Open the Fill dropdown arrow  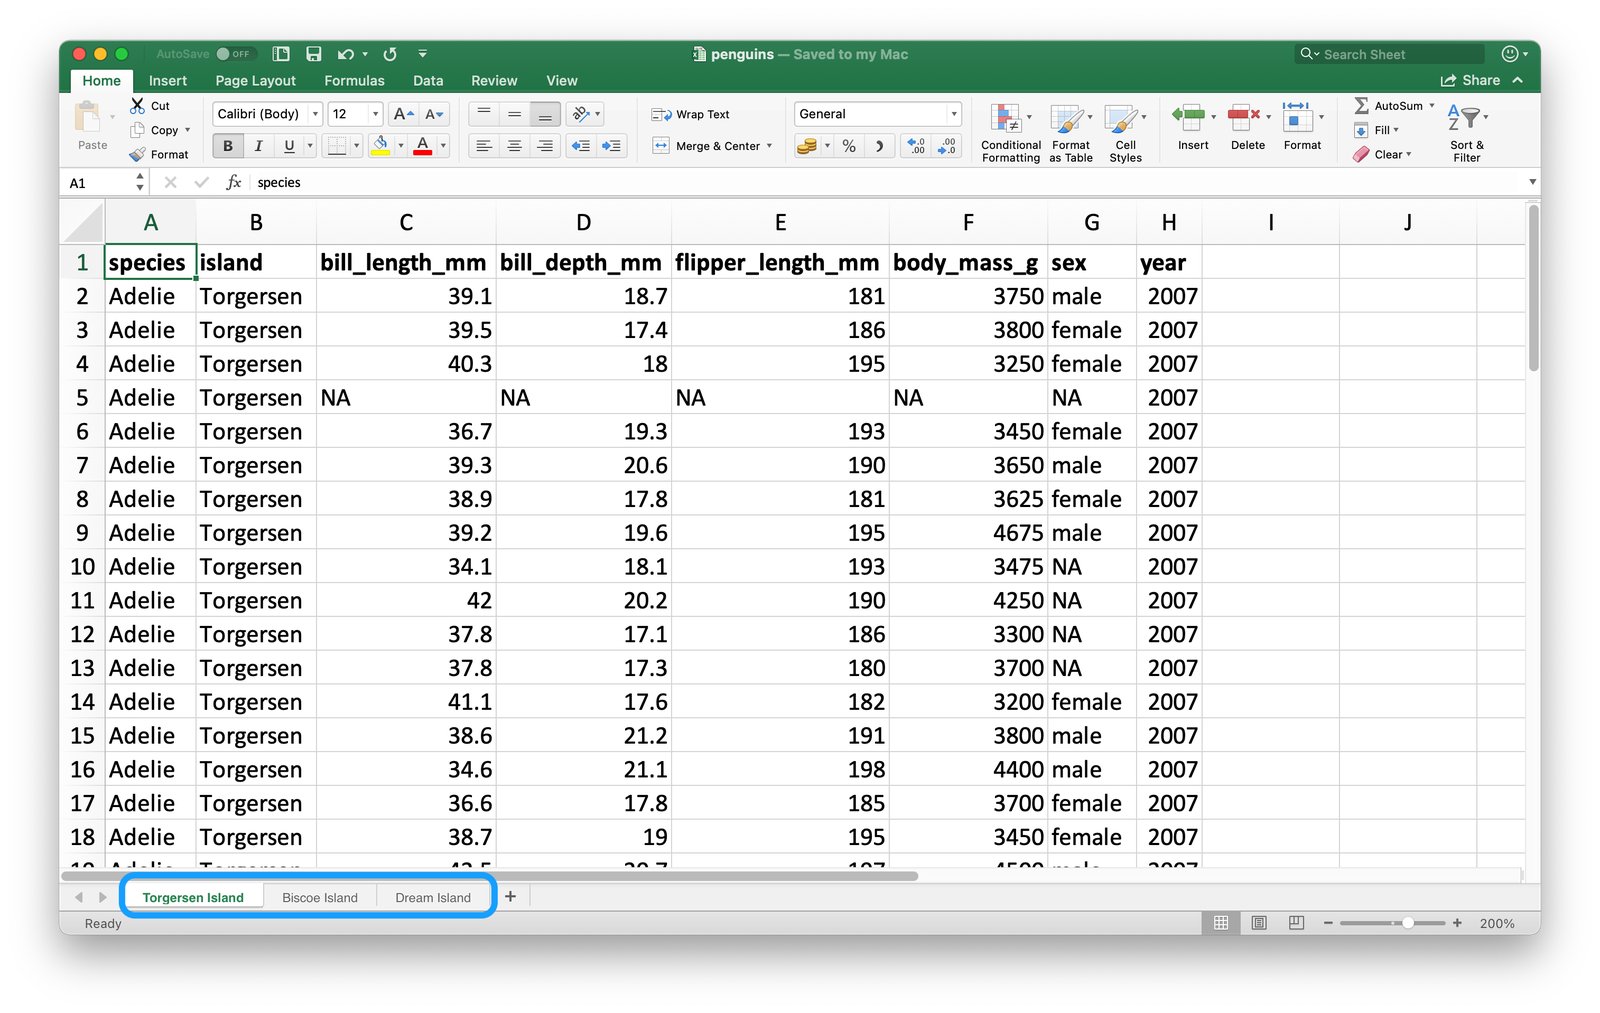[1396, 130]
